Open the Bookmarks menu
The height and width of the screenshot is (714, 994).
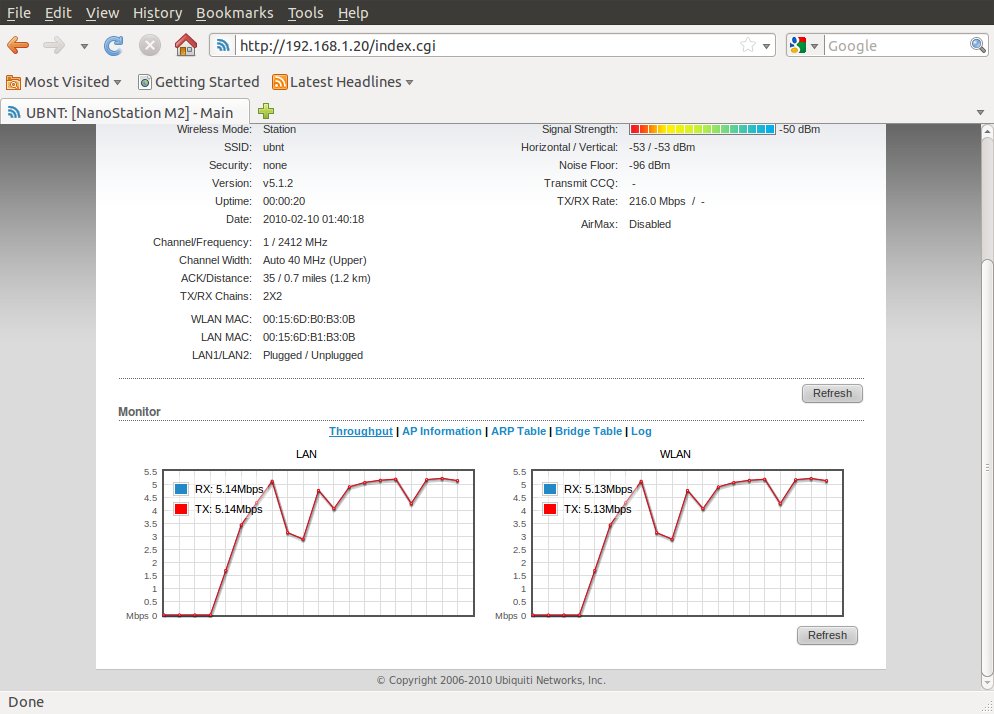(x=235, y=13)
